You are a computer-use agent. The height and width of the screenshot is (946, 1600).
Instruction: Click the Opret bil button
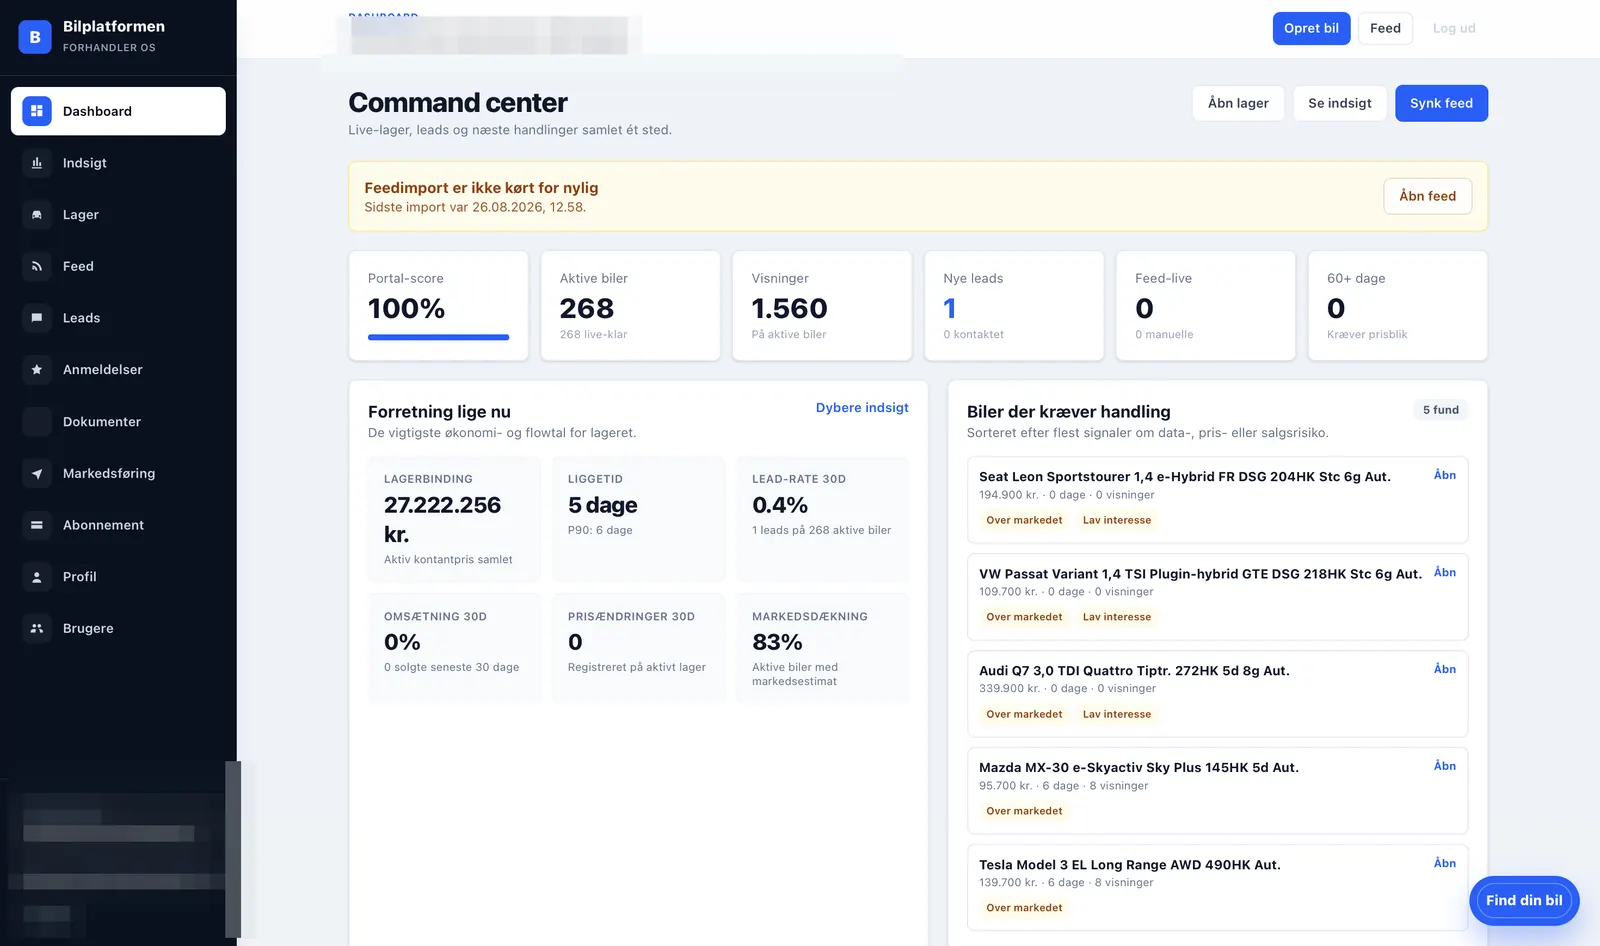[1311, 28]
